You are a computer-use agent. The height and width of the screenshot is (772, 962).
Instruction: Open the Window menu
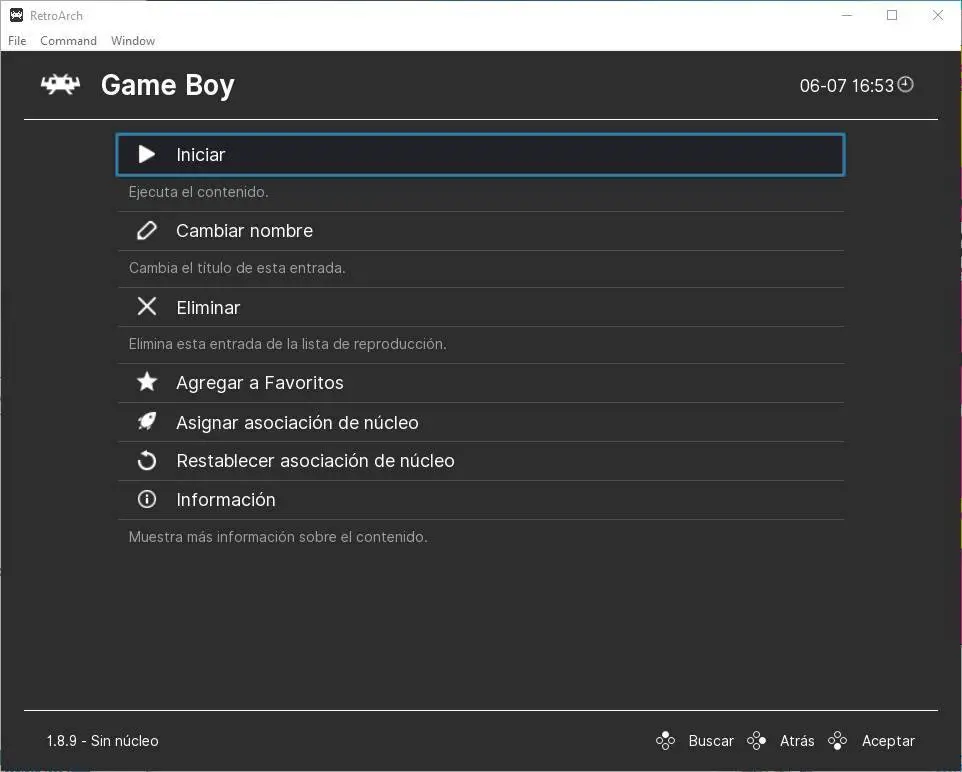pos(133,41)
